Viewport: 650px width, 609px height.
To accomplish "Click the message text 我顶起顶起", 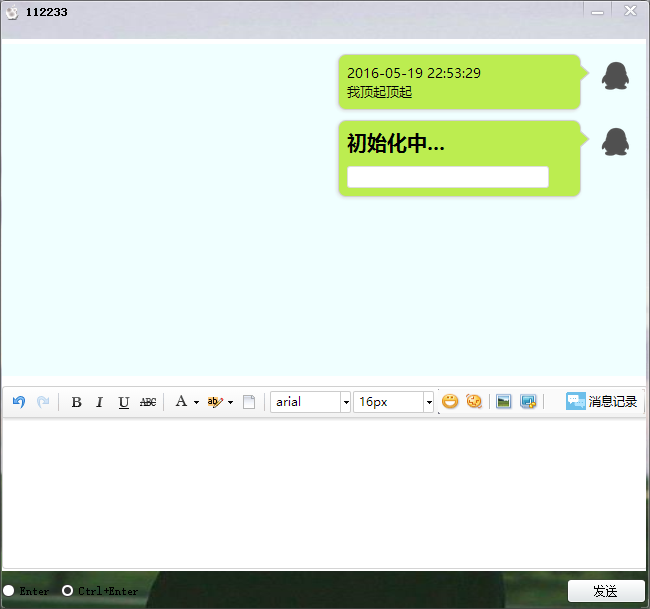I will coord(379,92).
